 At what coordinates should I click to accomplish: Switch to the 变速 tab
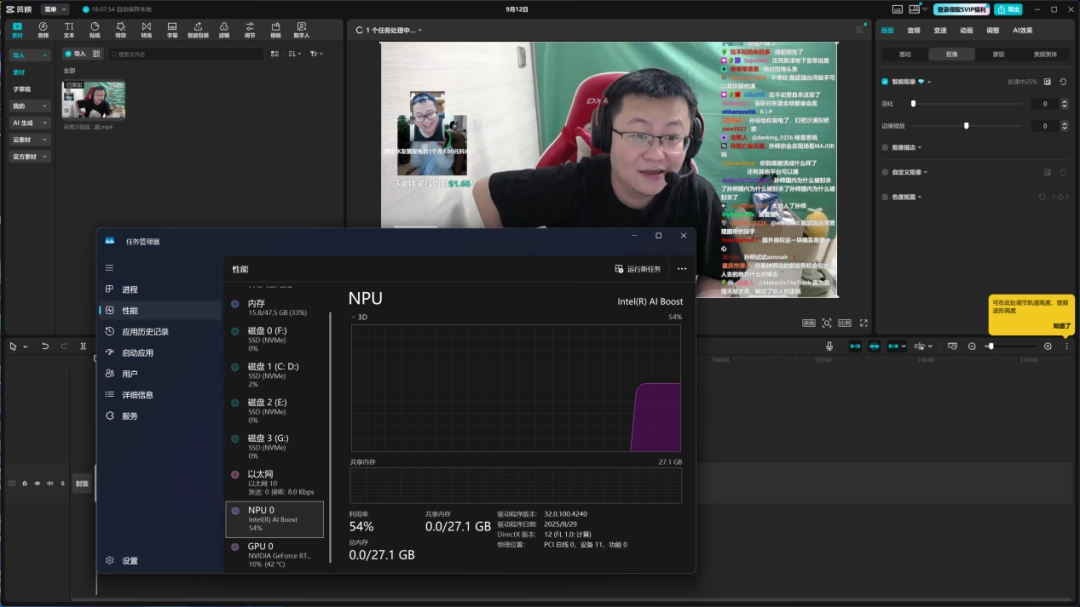[x=939, y=30]
